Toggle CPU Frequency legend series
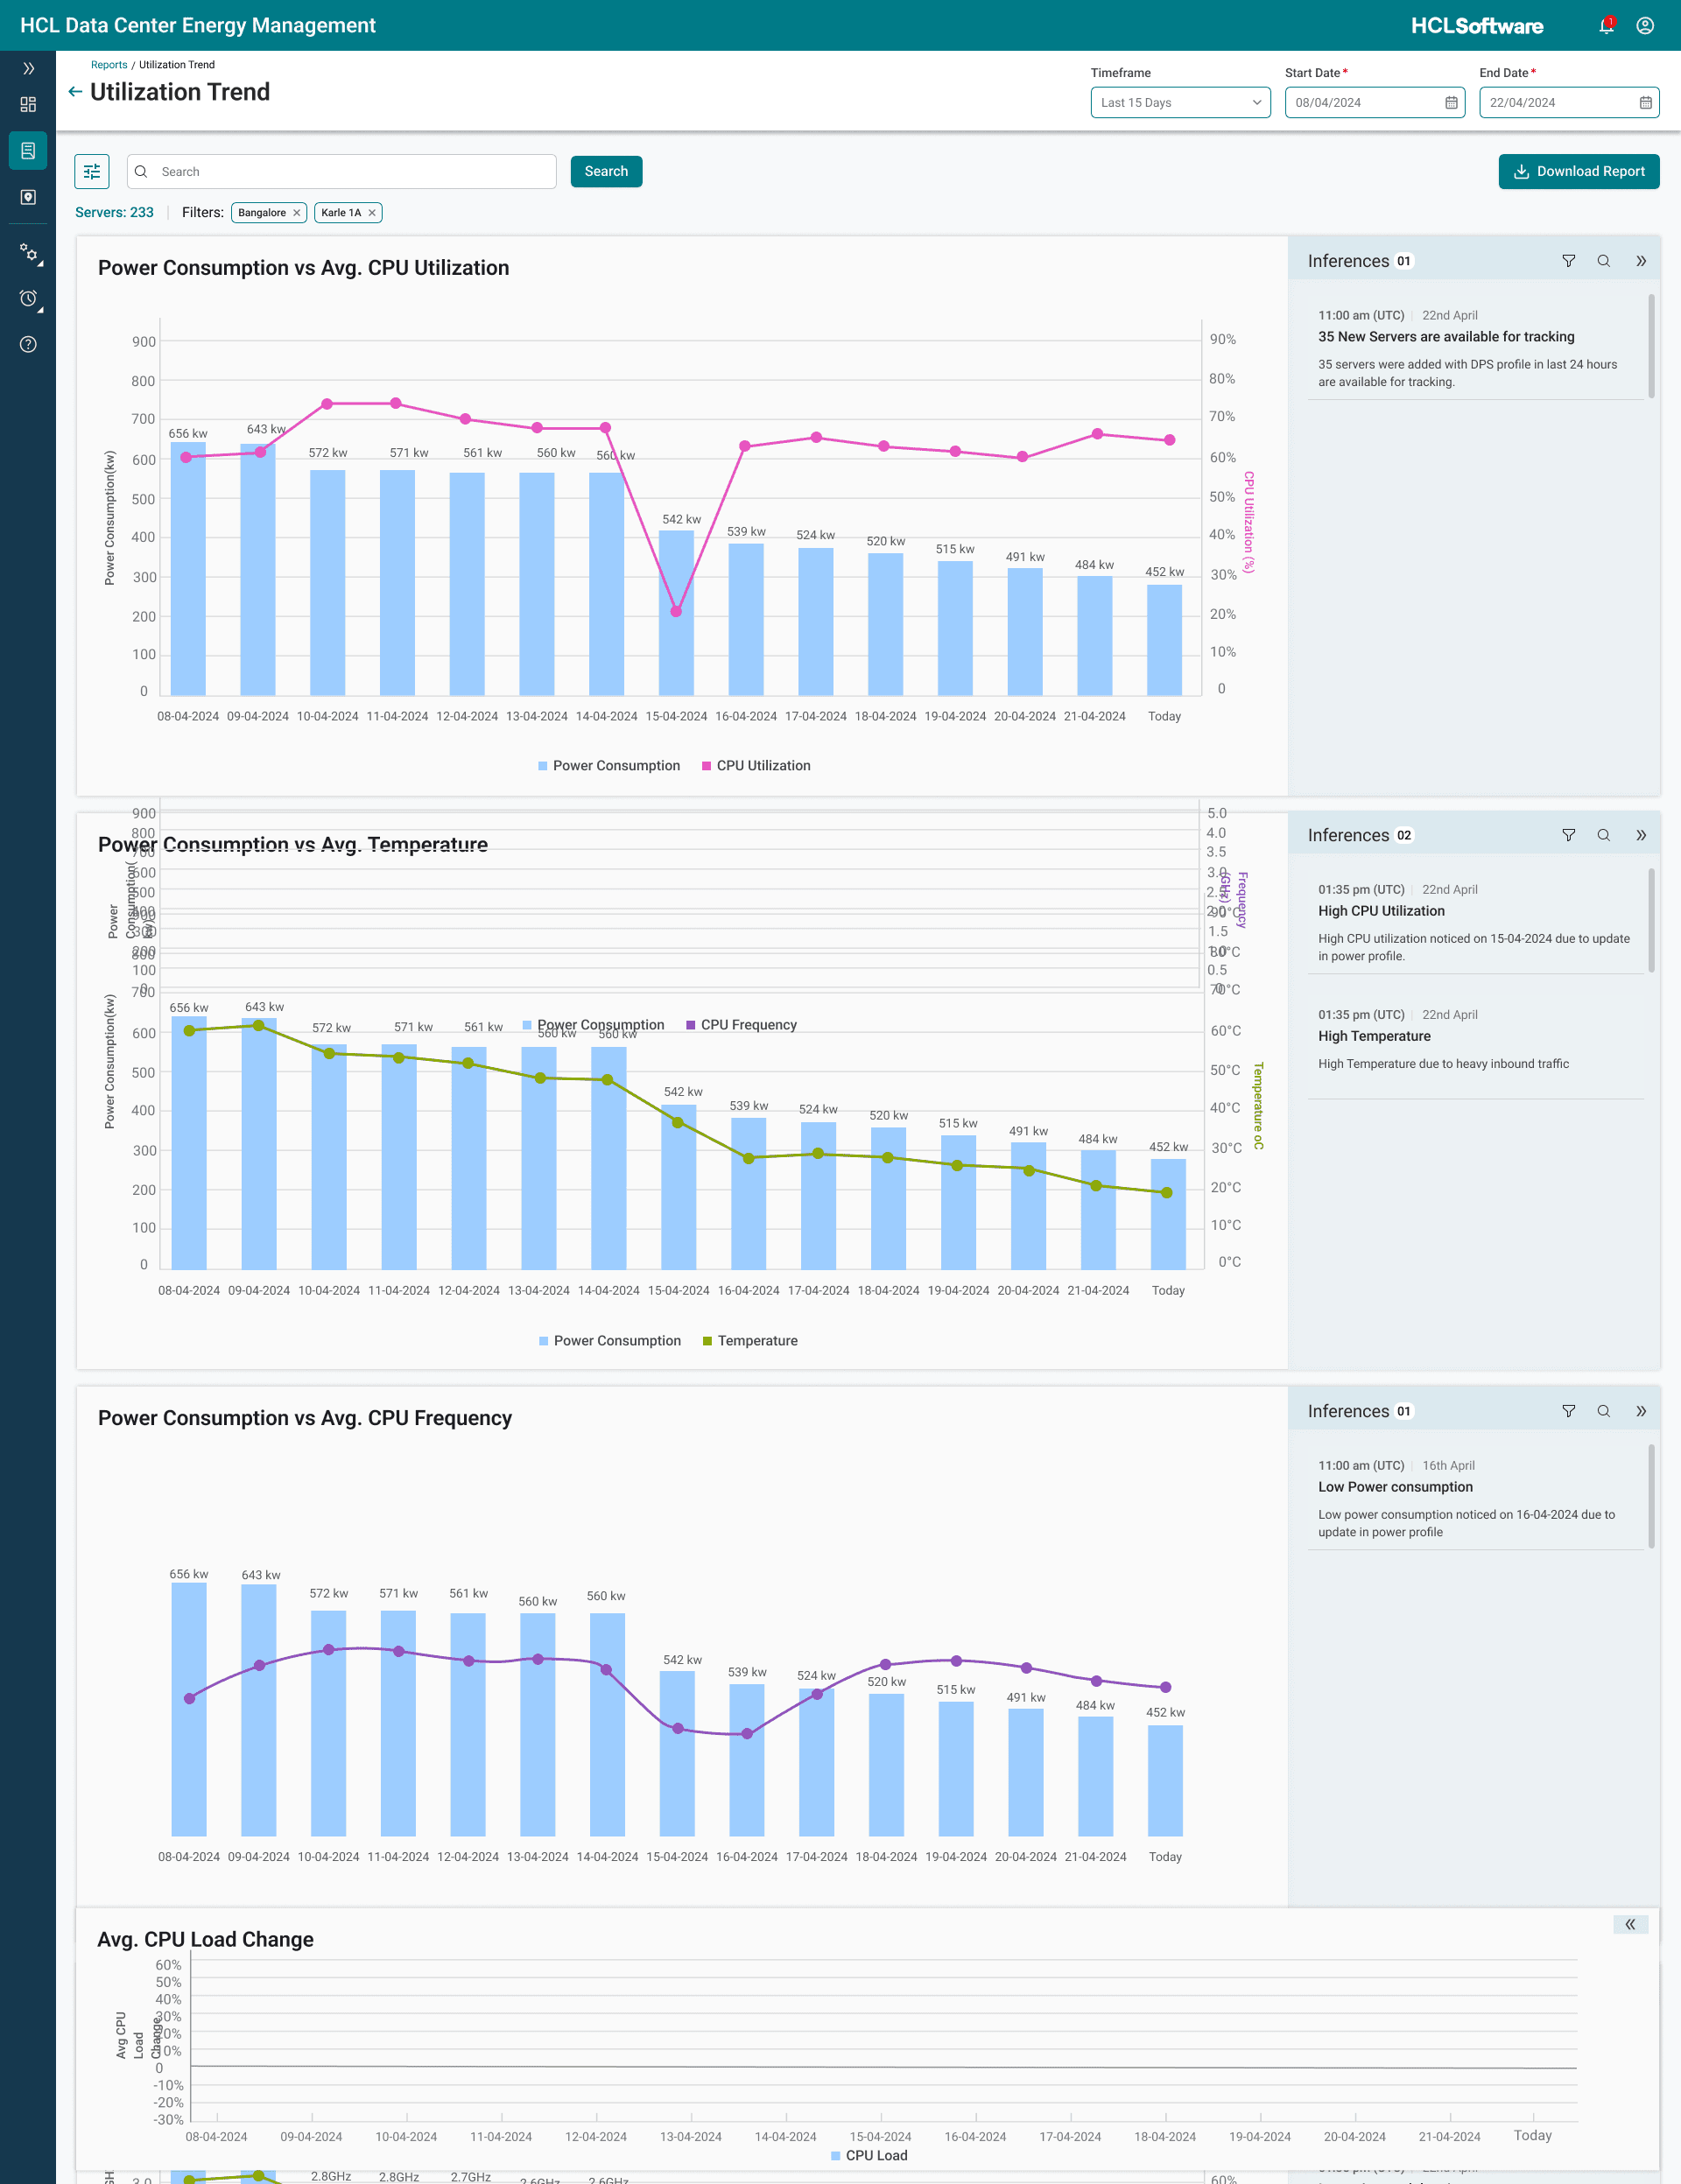The height and width of the screenshot is (2184, 1681). coord(741,1025)
